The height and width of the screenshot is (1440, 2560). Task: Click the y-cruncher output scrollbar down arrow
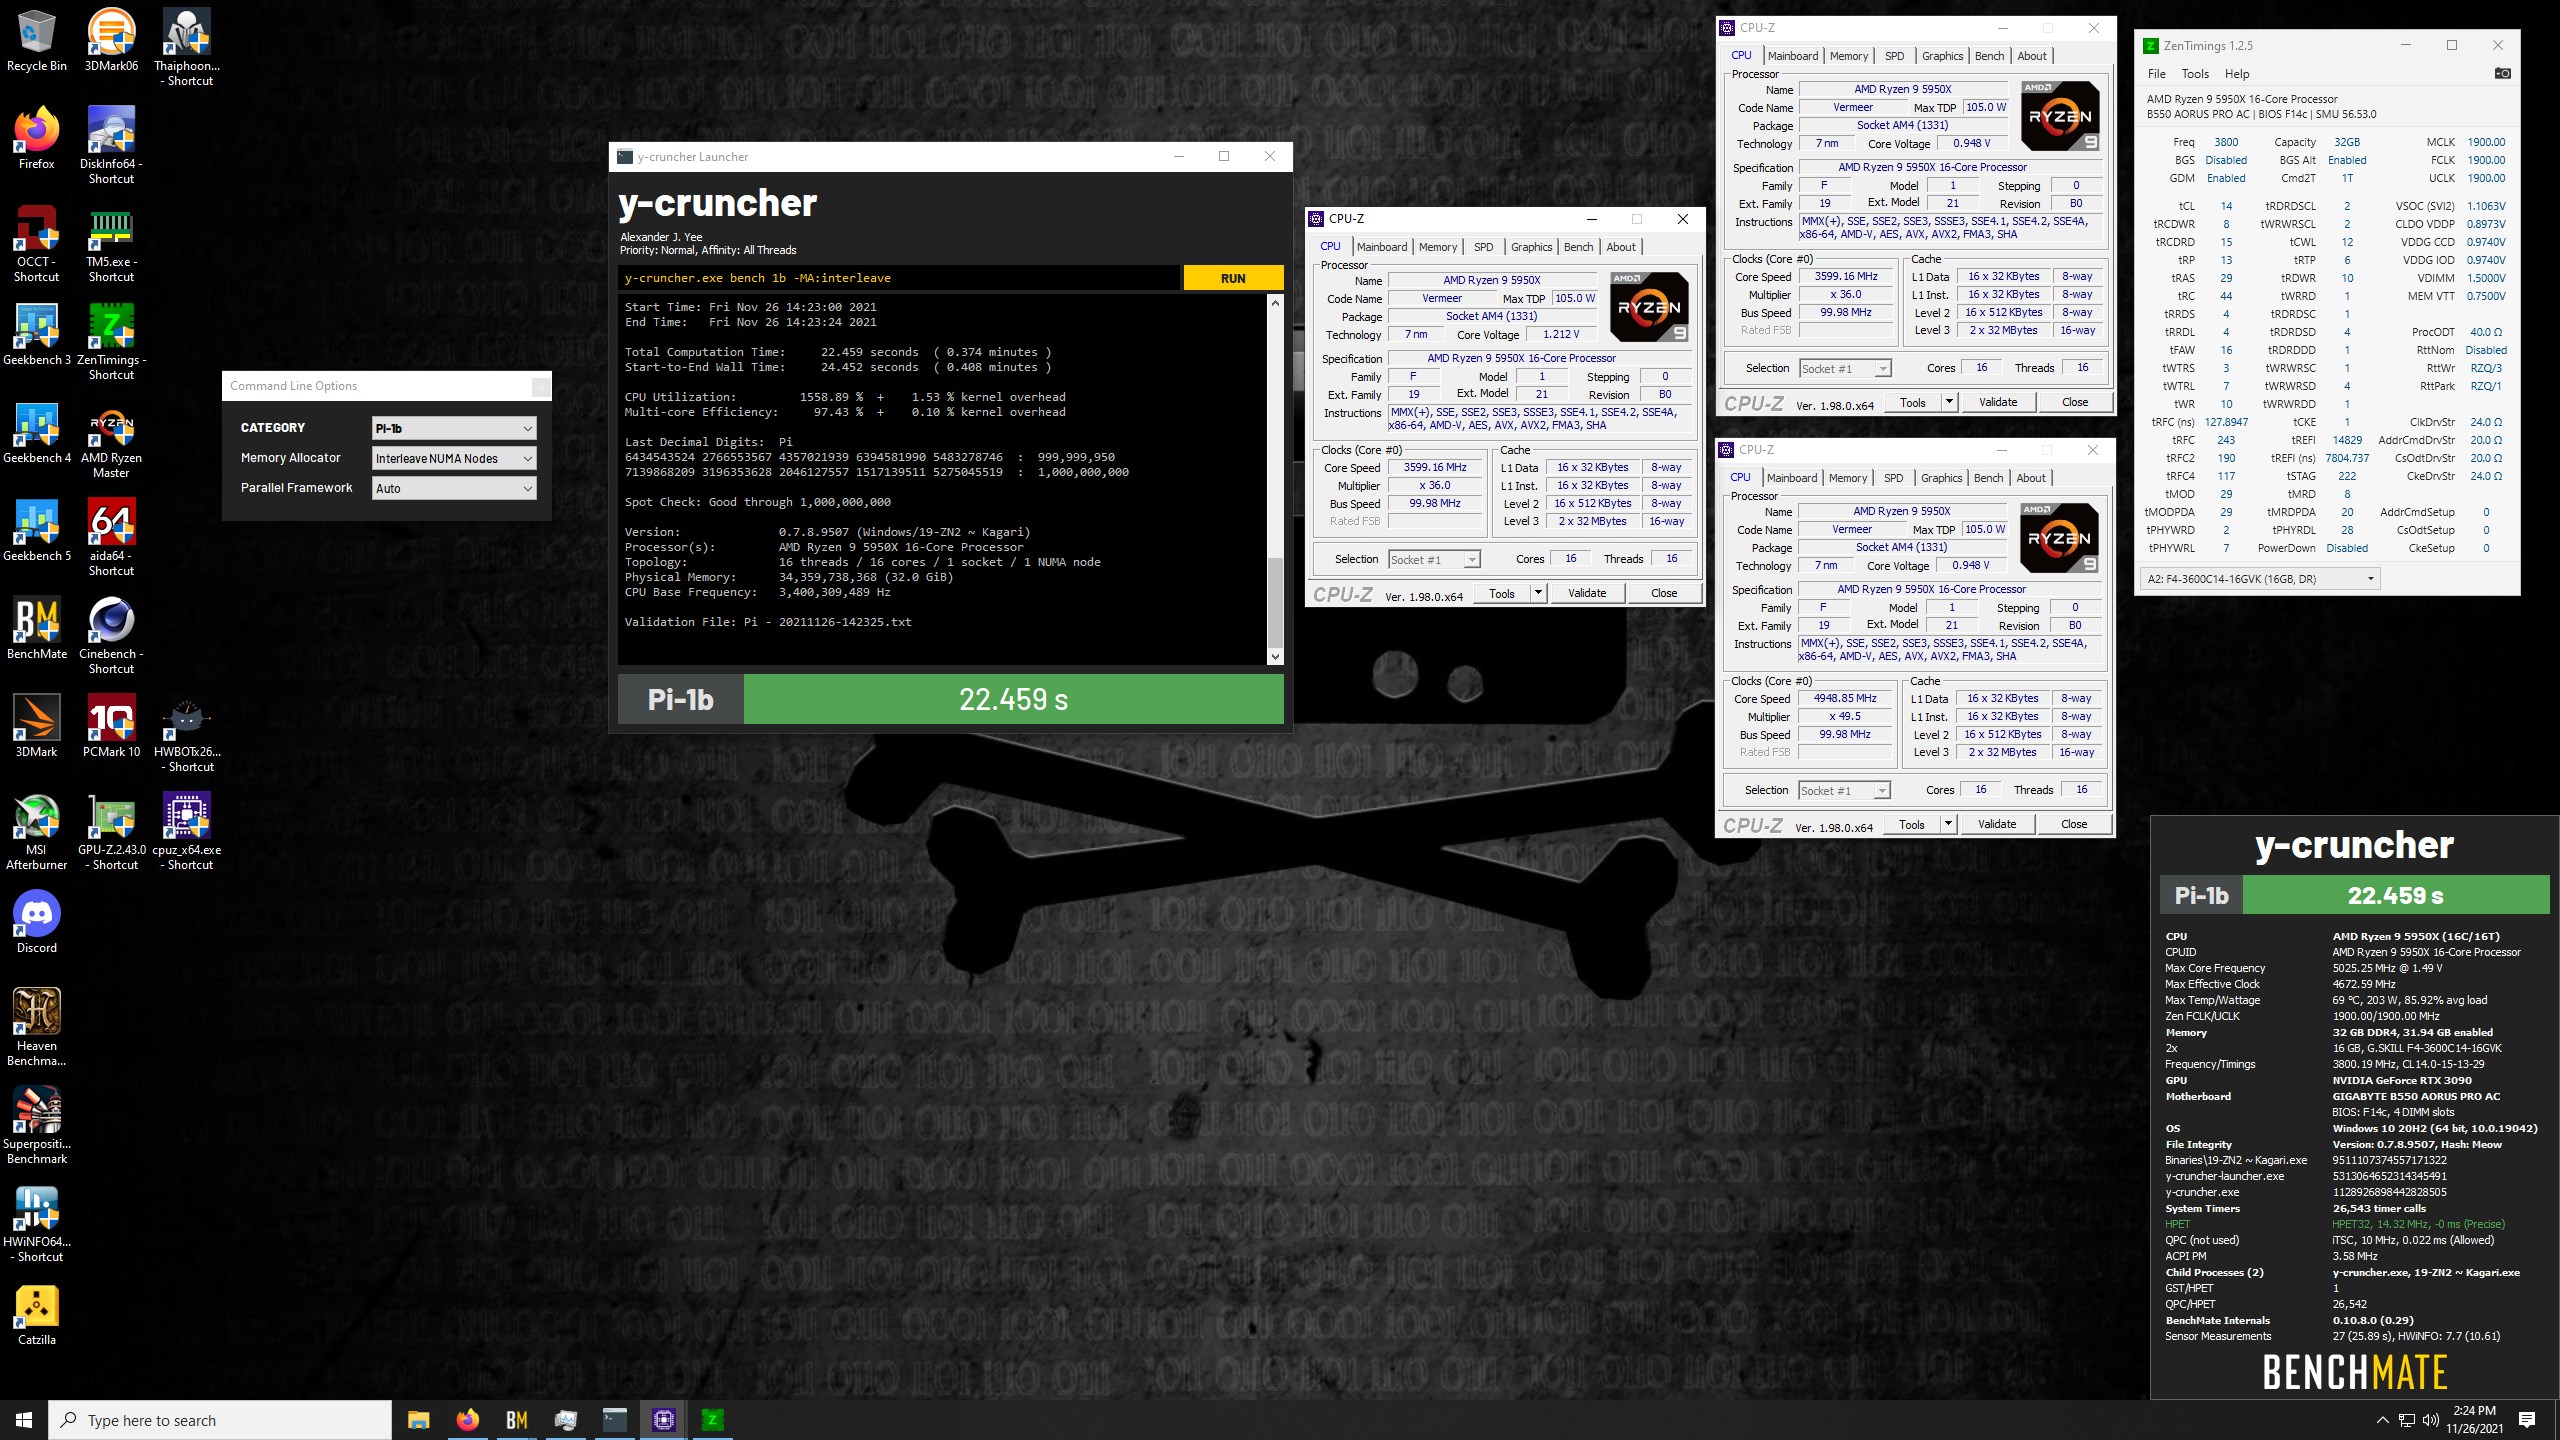1275,656
